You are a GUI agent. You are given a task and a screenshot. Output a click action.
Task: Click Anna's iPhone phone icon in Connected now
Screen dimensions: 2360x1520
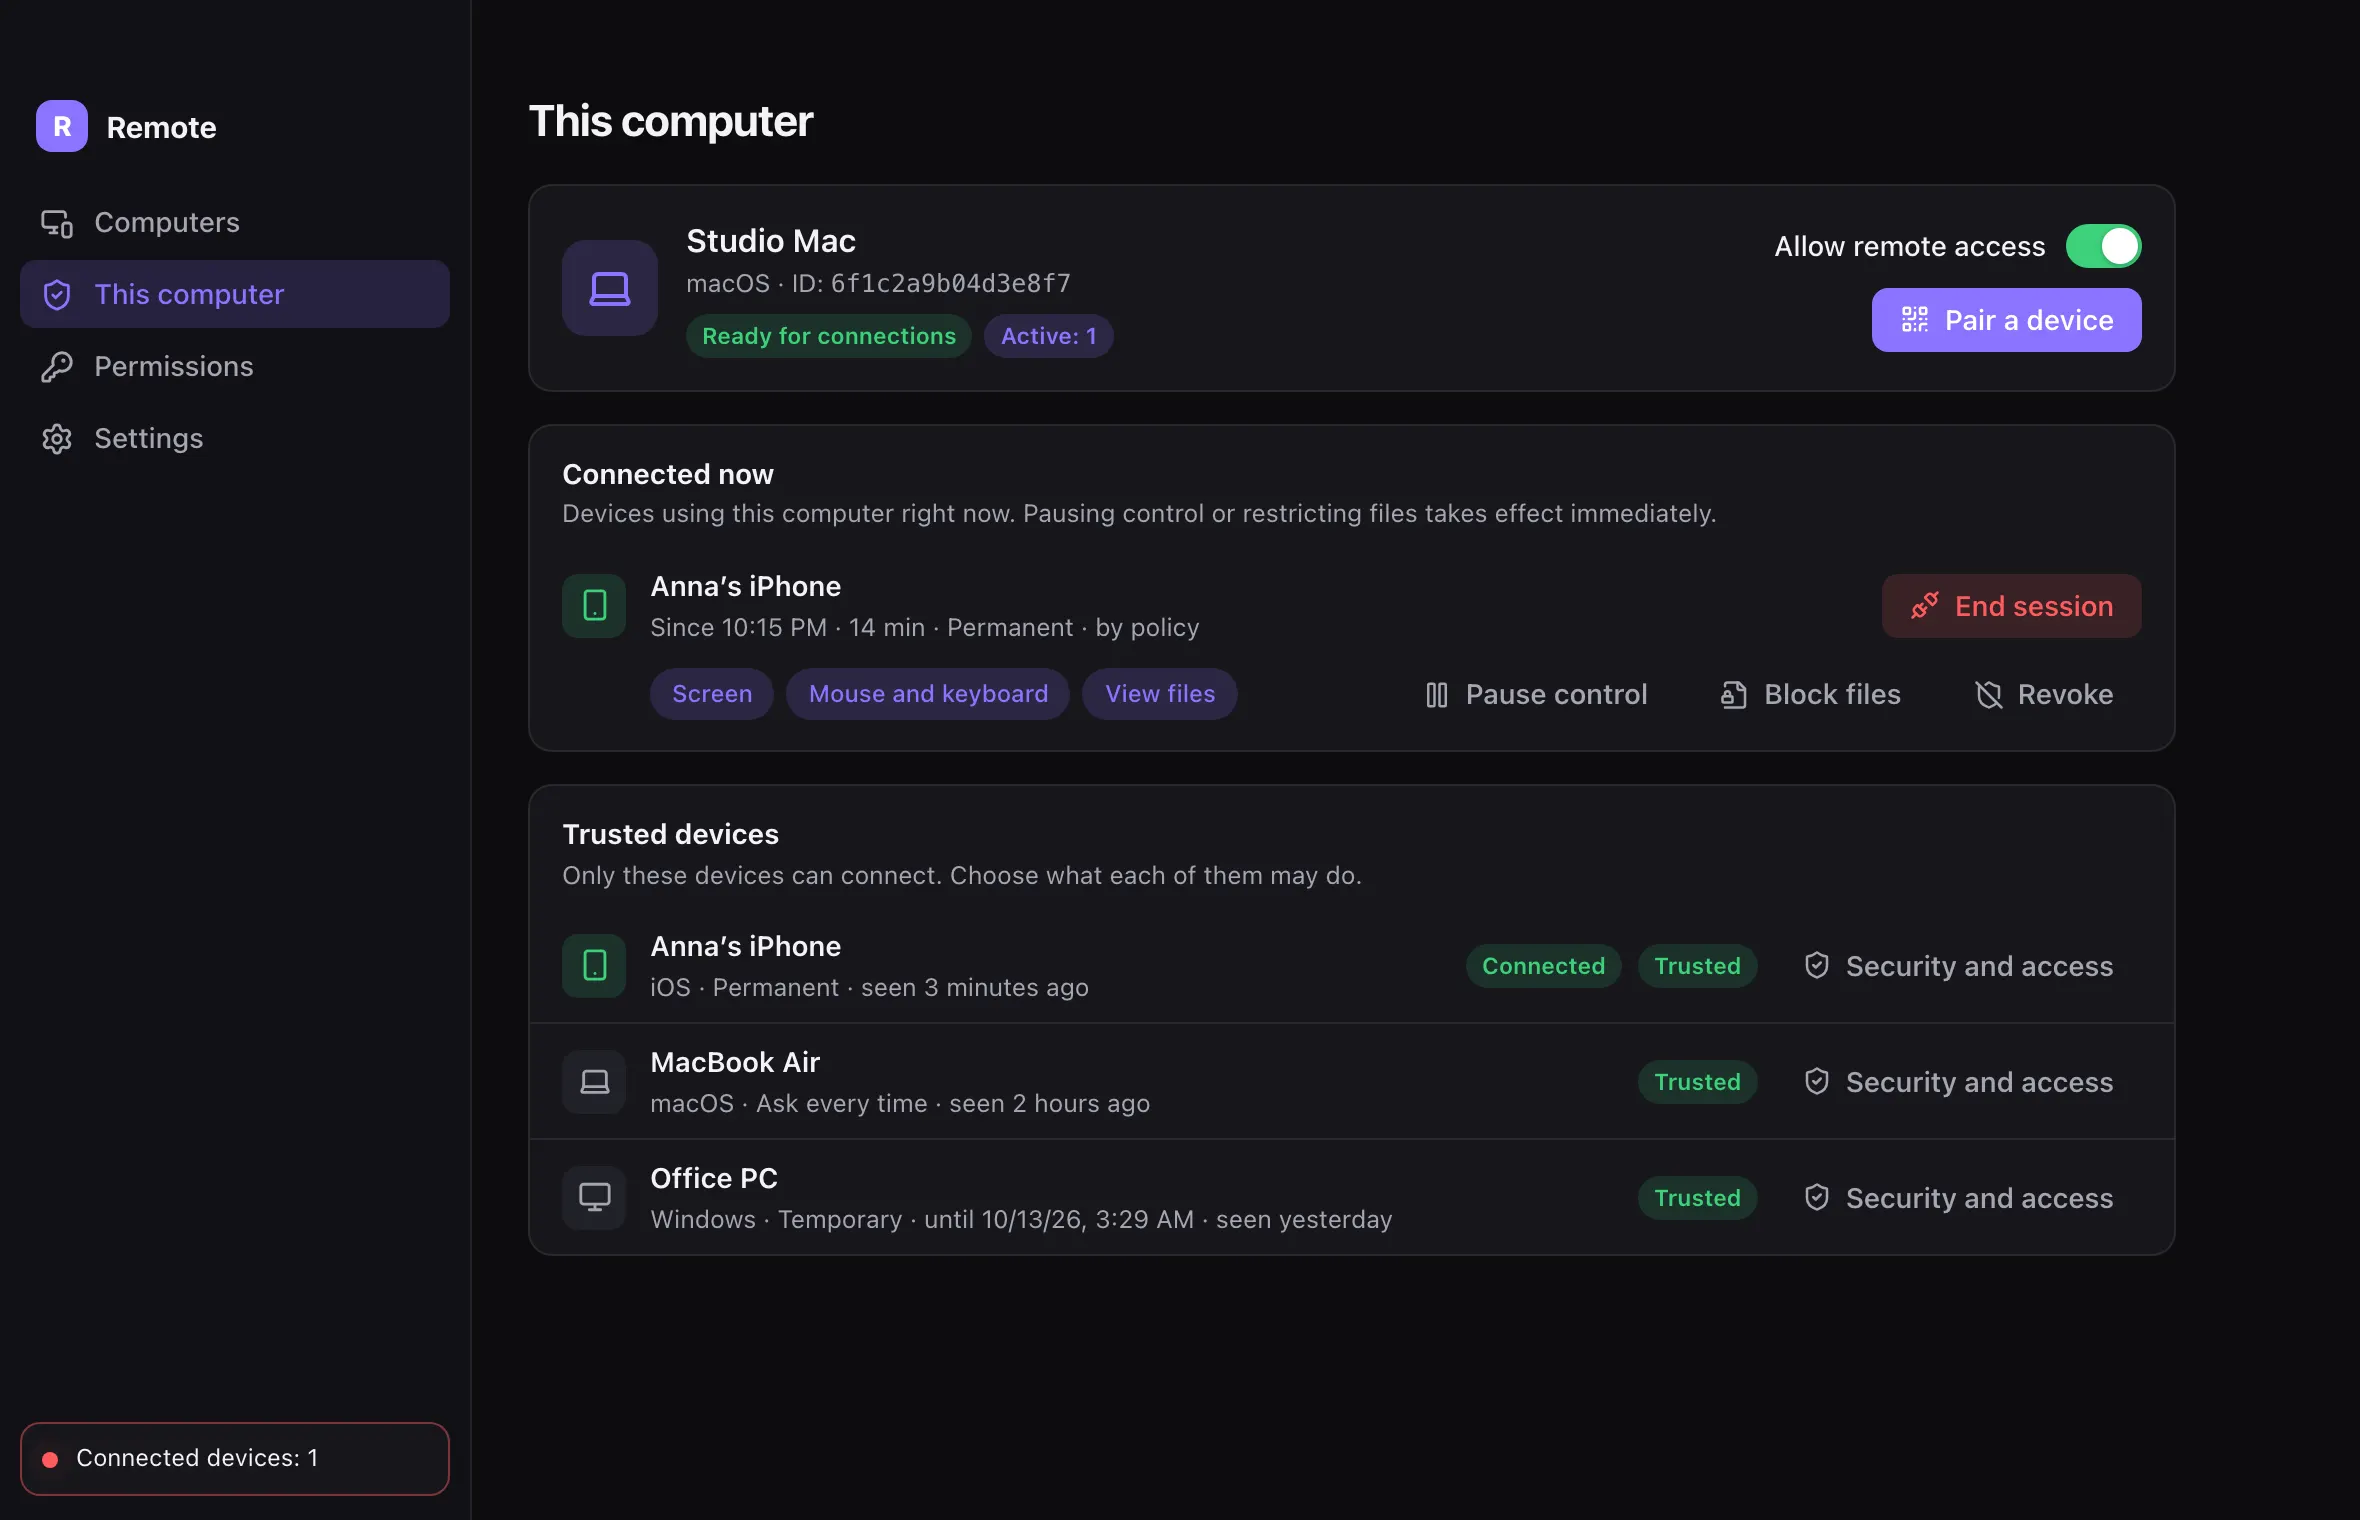click(595, 606)
